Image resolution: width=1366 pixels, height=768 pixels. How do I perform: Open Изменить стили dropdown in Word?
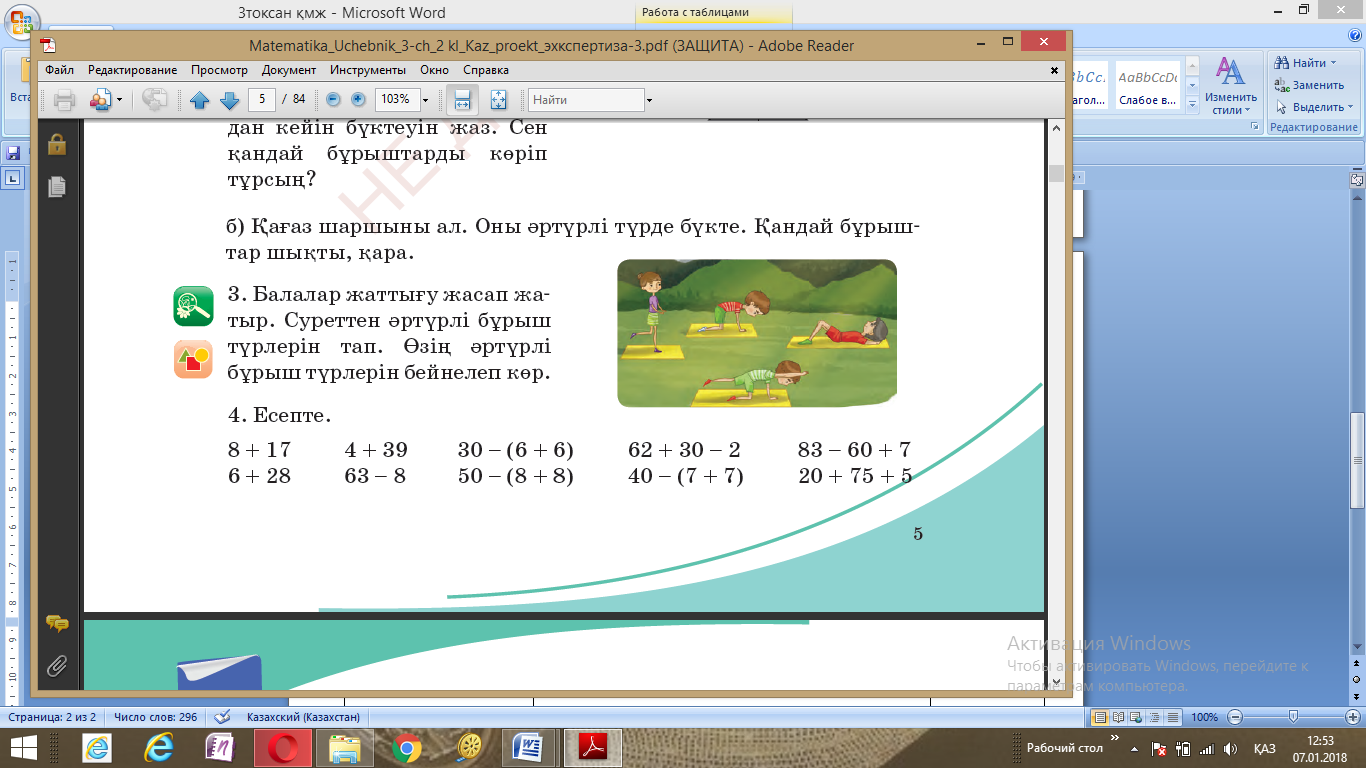pyautogui.click(x=1230, y=86)
